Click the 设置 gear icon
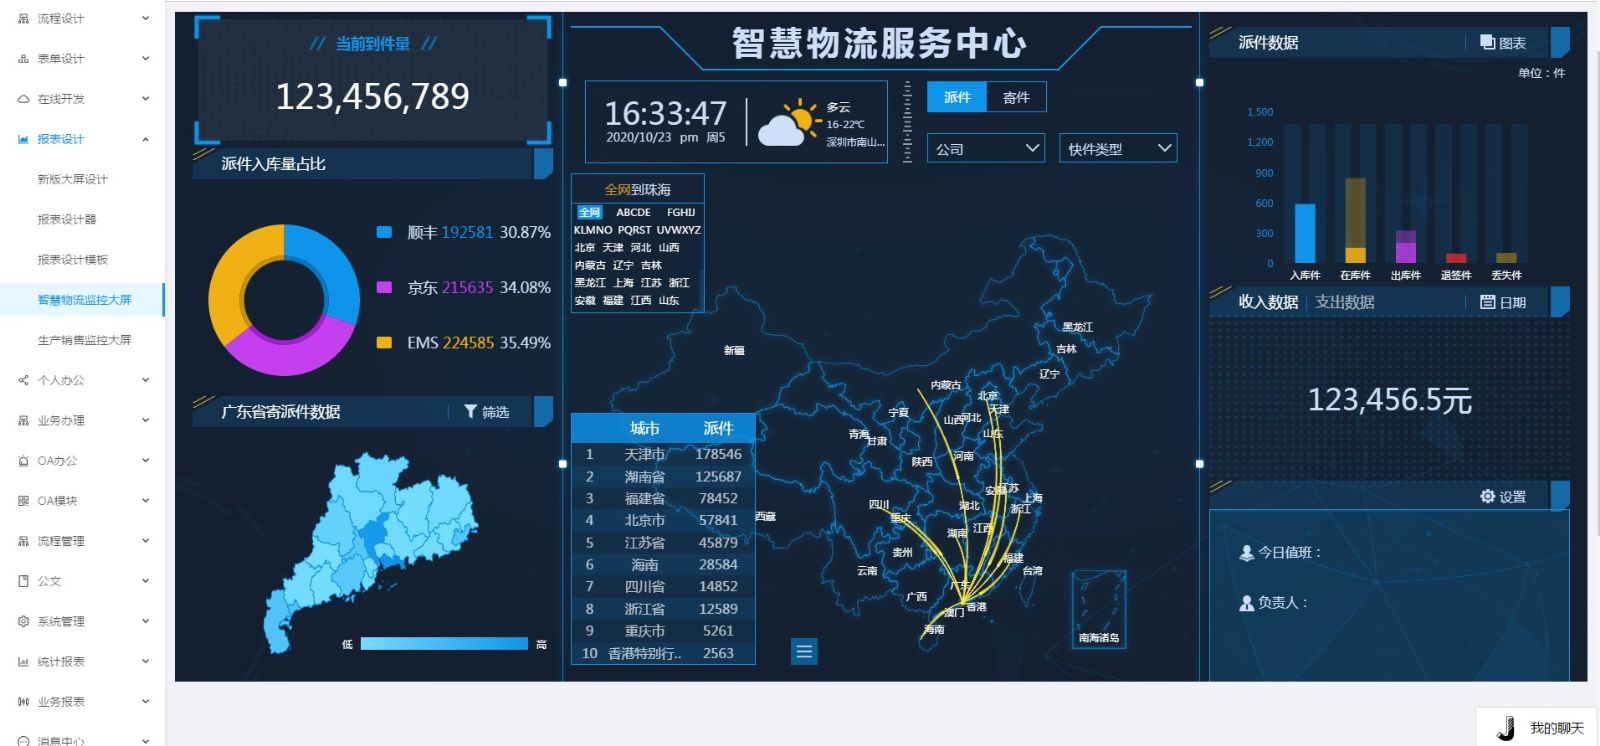This screenshot has width=1600, height=746. [x=1487, y=496]
